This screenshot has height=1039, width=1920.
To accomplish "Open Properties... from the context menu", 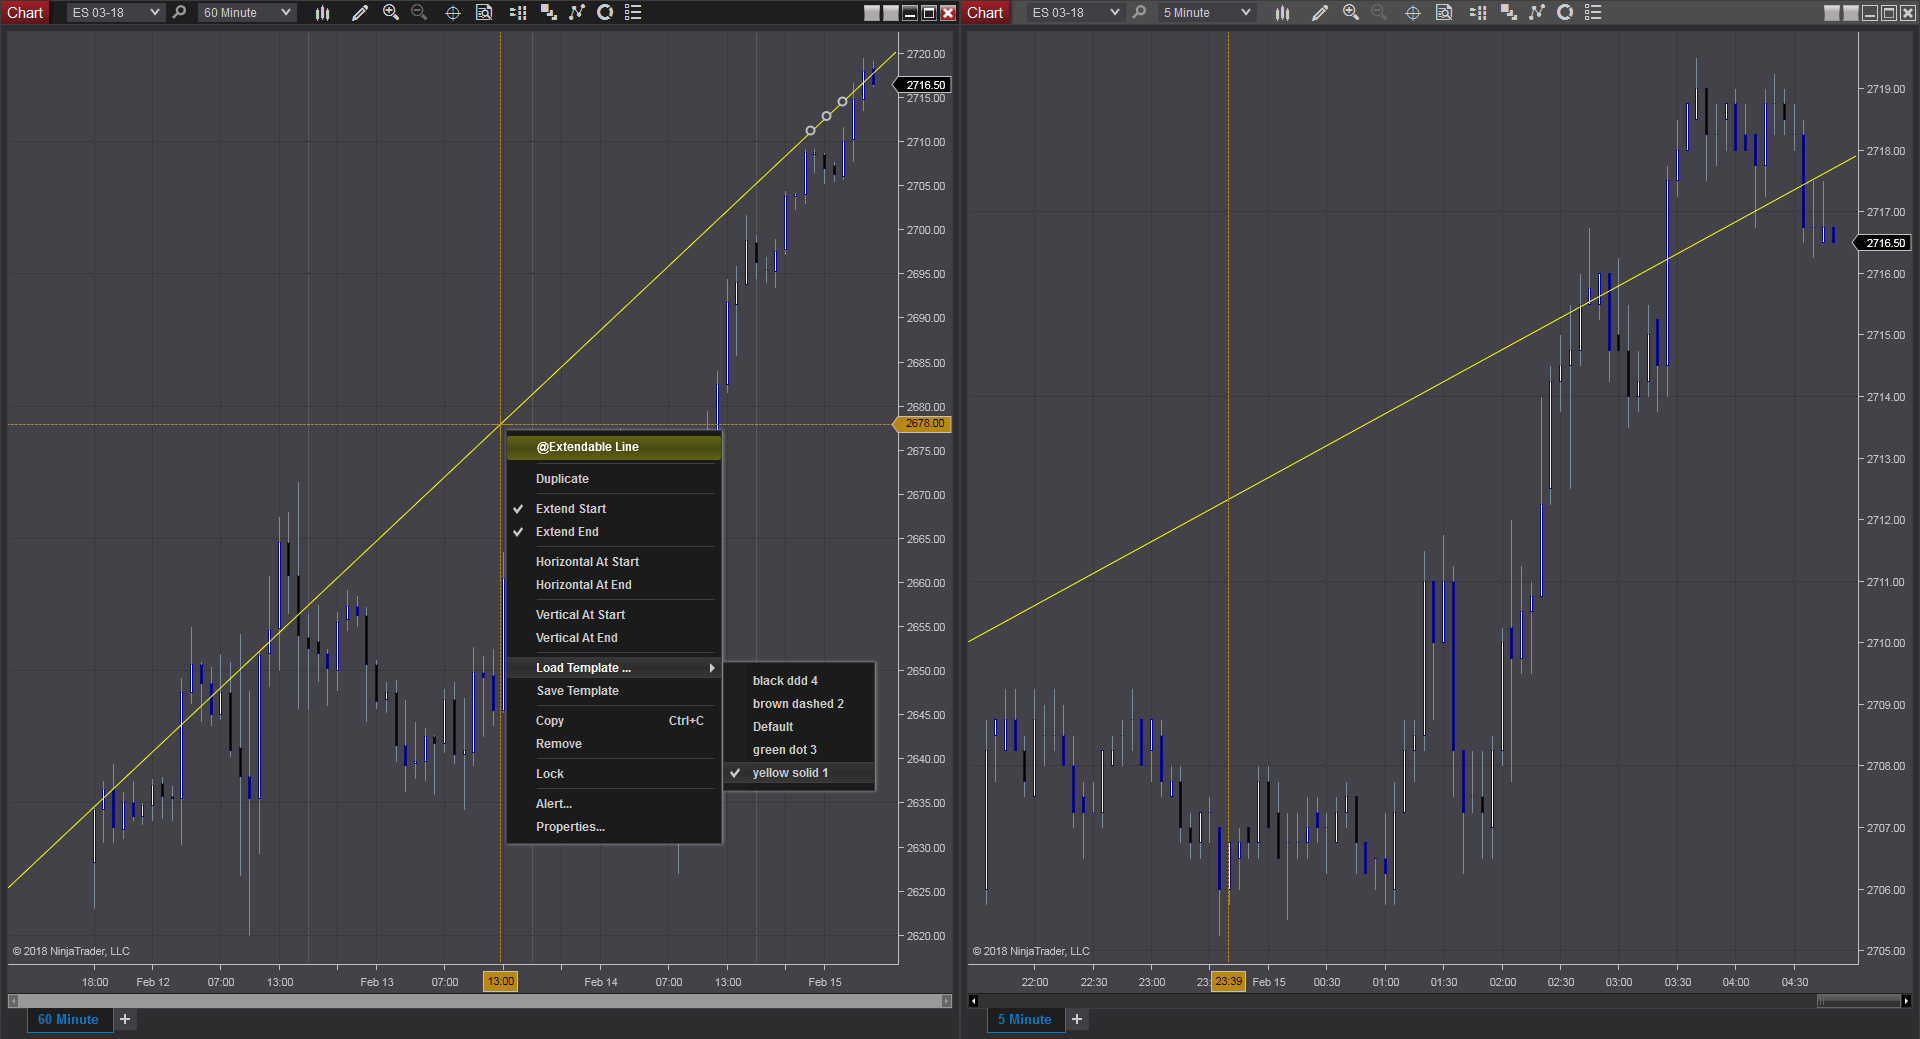I will (x=614, y=827).
